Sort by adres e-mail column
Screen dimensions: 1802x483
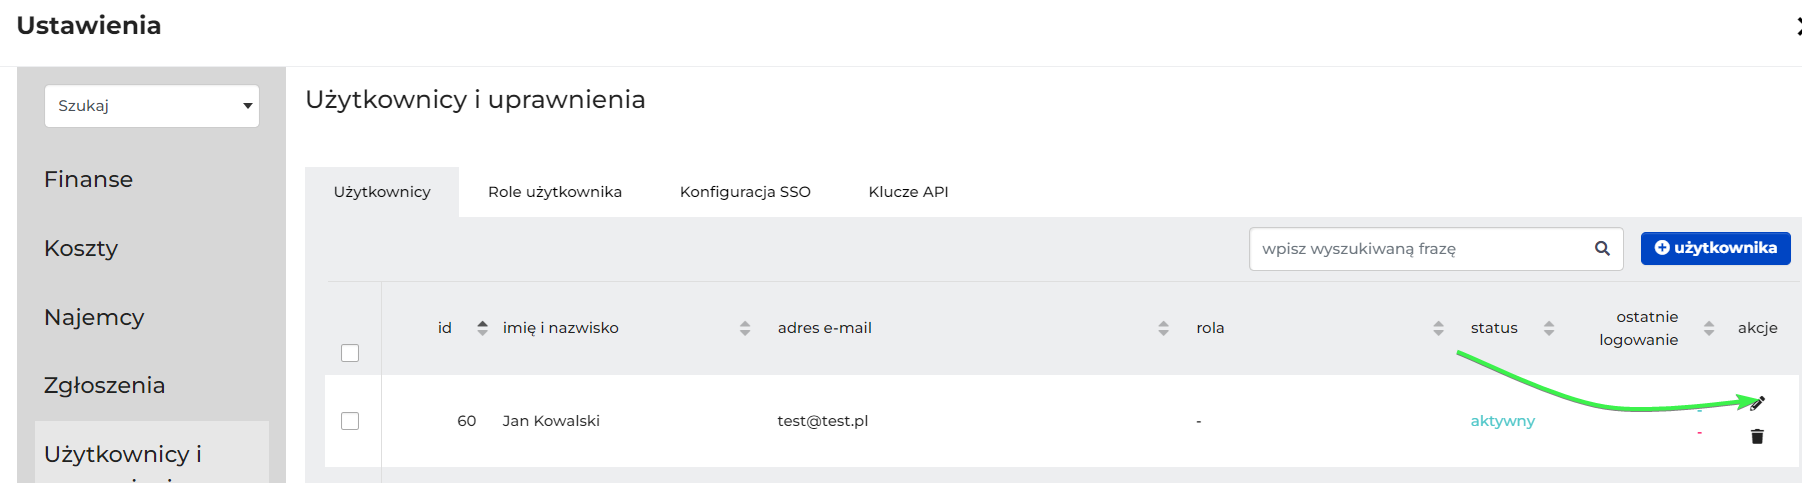(1163, 328)
